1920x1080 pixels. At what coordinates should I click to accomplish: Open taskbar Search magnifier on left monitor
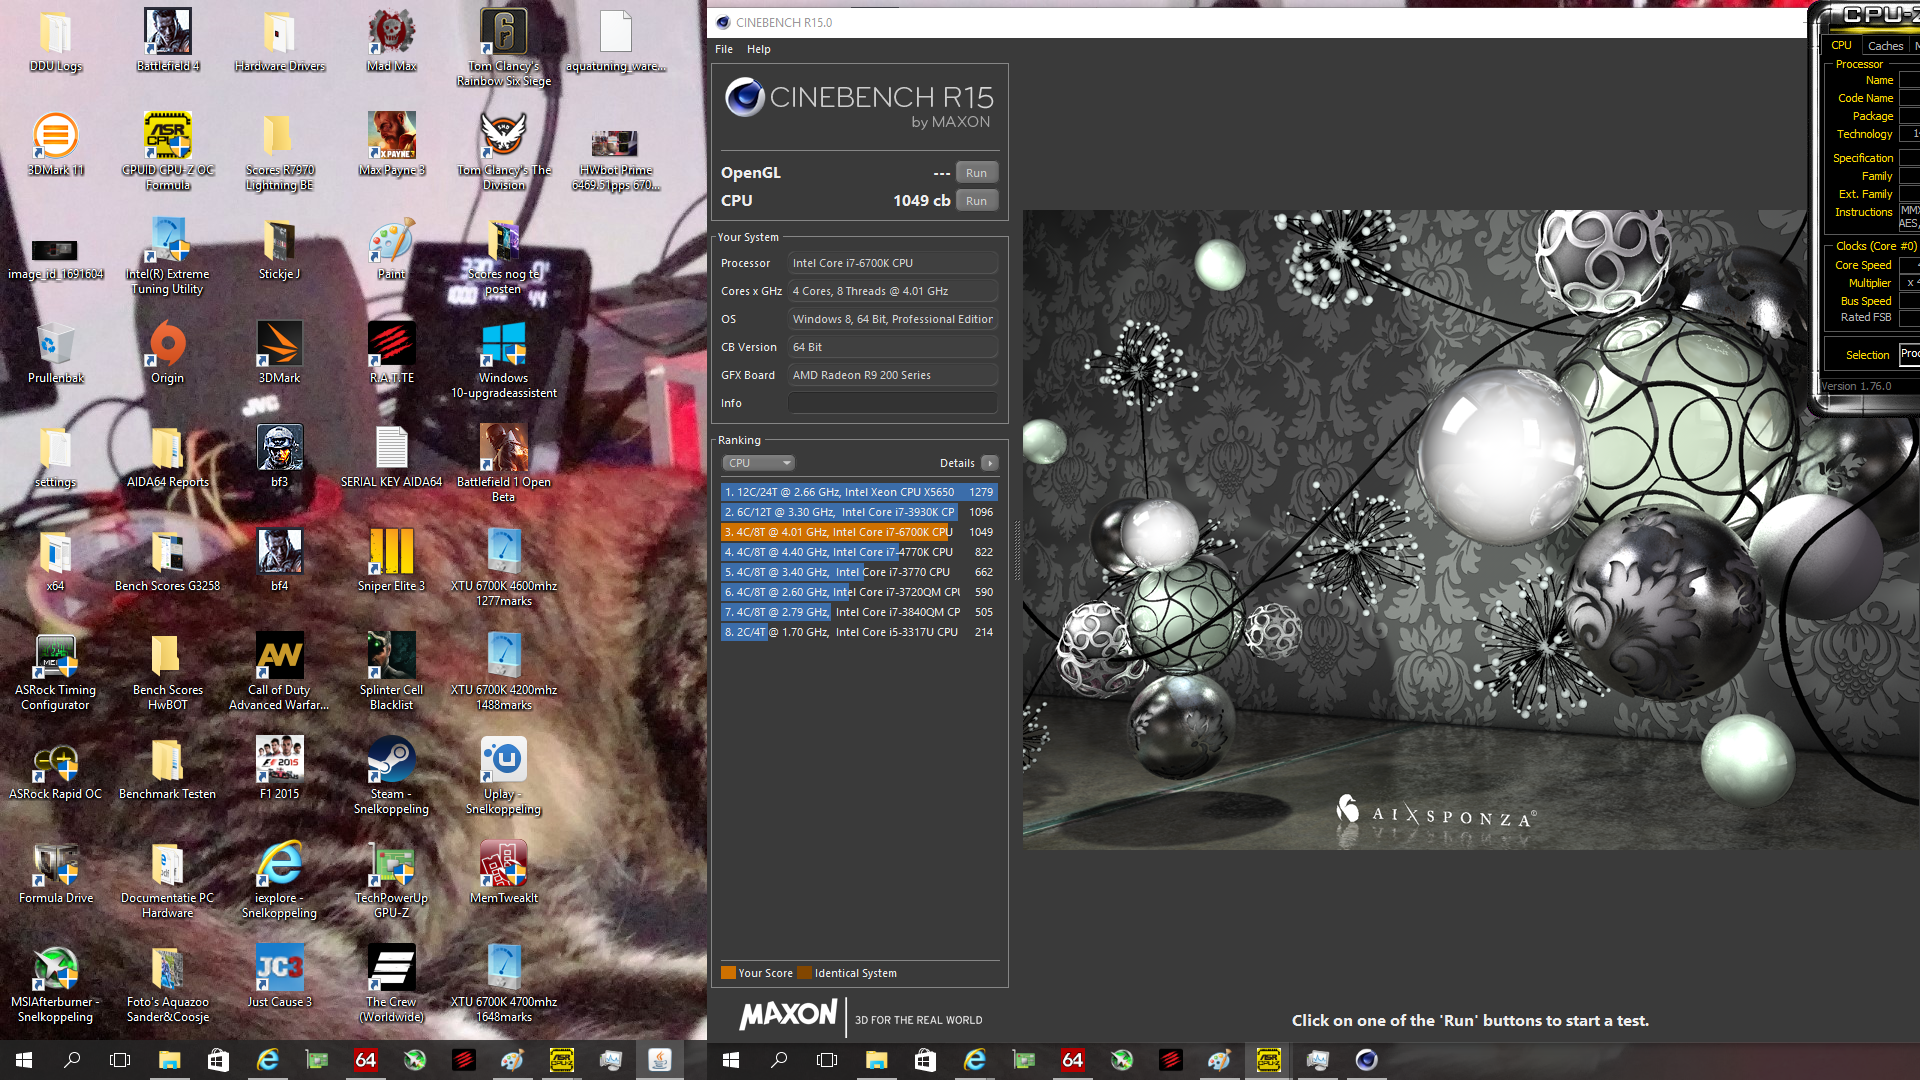click(72, 1060)
